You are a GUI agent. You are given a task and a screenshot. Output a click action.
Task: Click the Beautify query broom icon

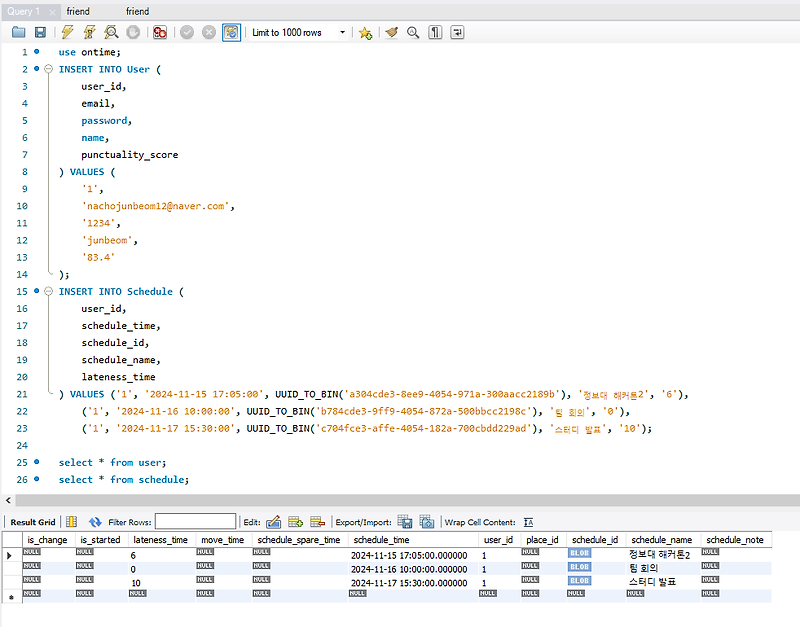(x=391, y=32)
